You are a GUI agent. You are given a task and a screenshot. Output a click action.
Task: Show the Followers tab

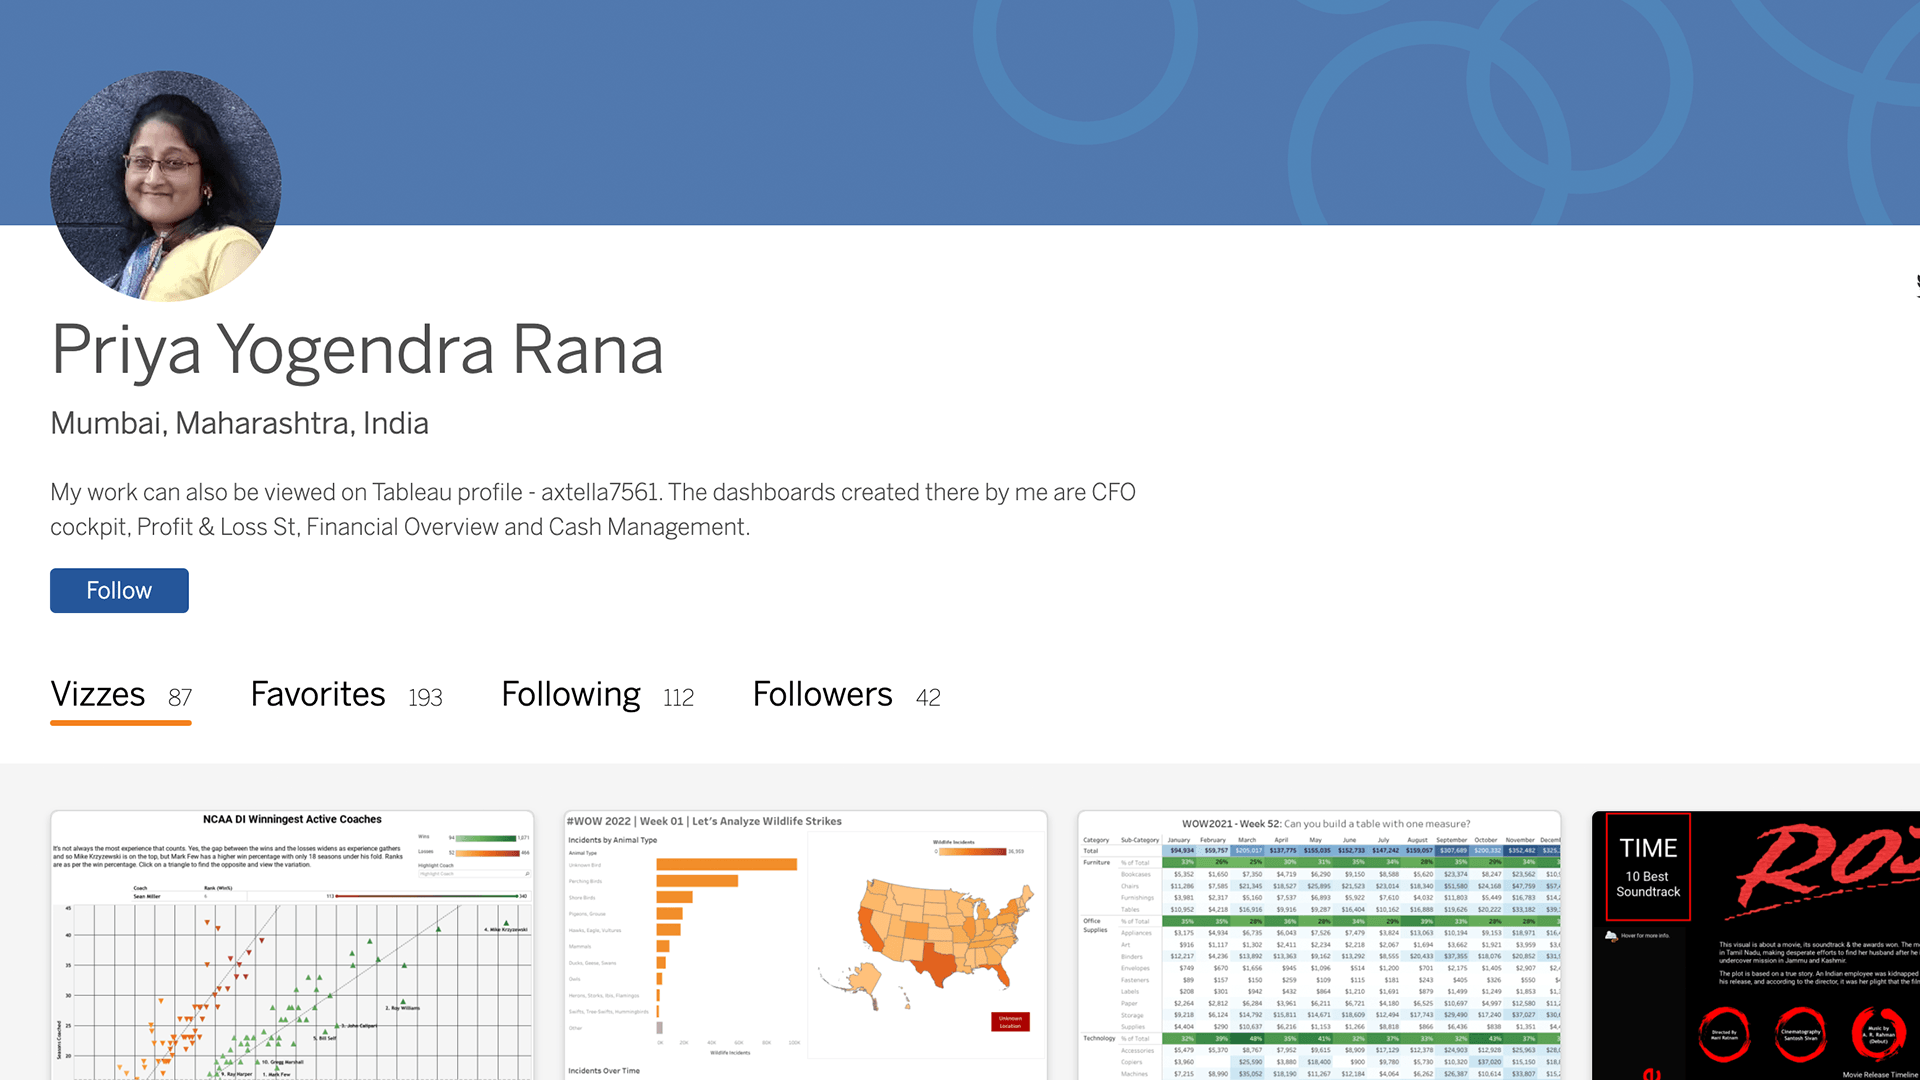[x=846, y=695]
